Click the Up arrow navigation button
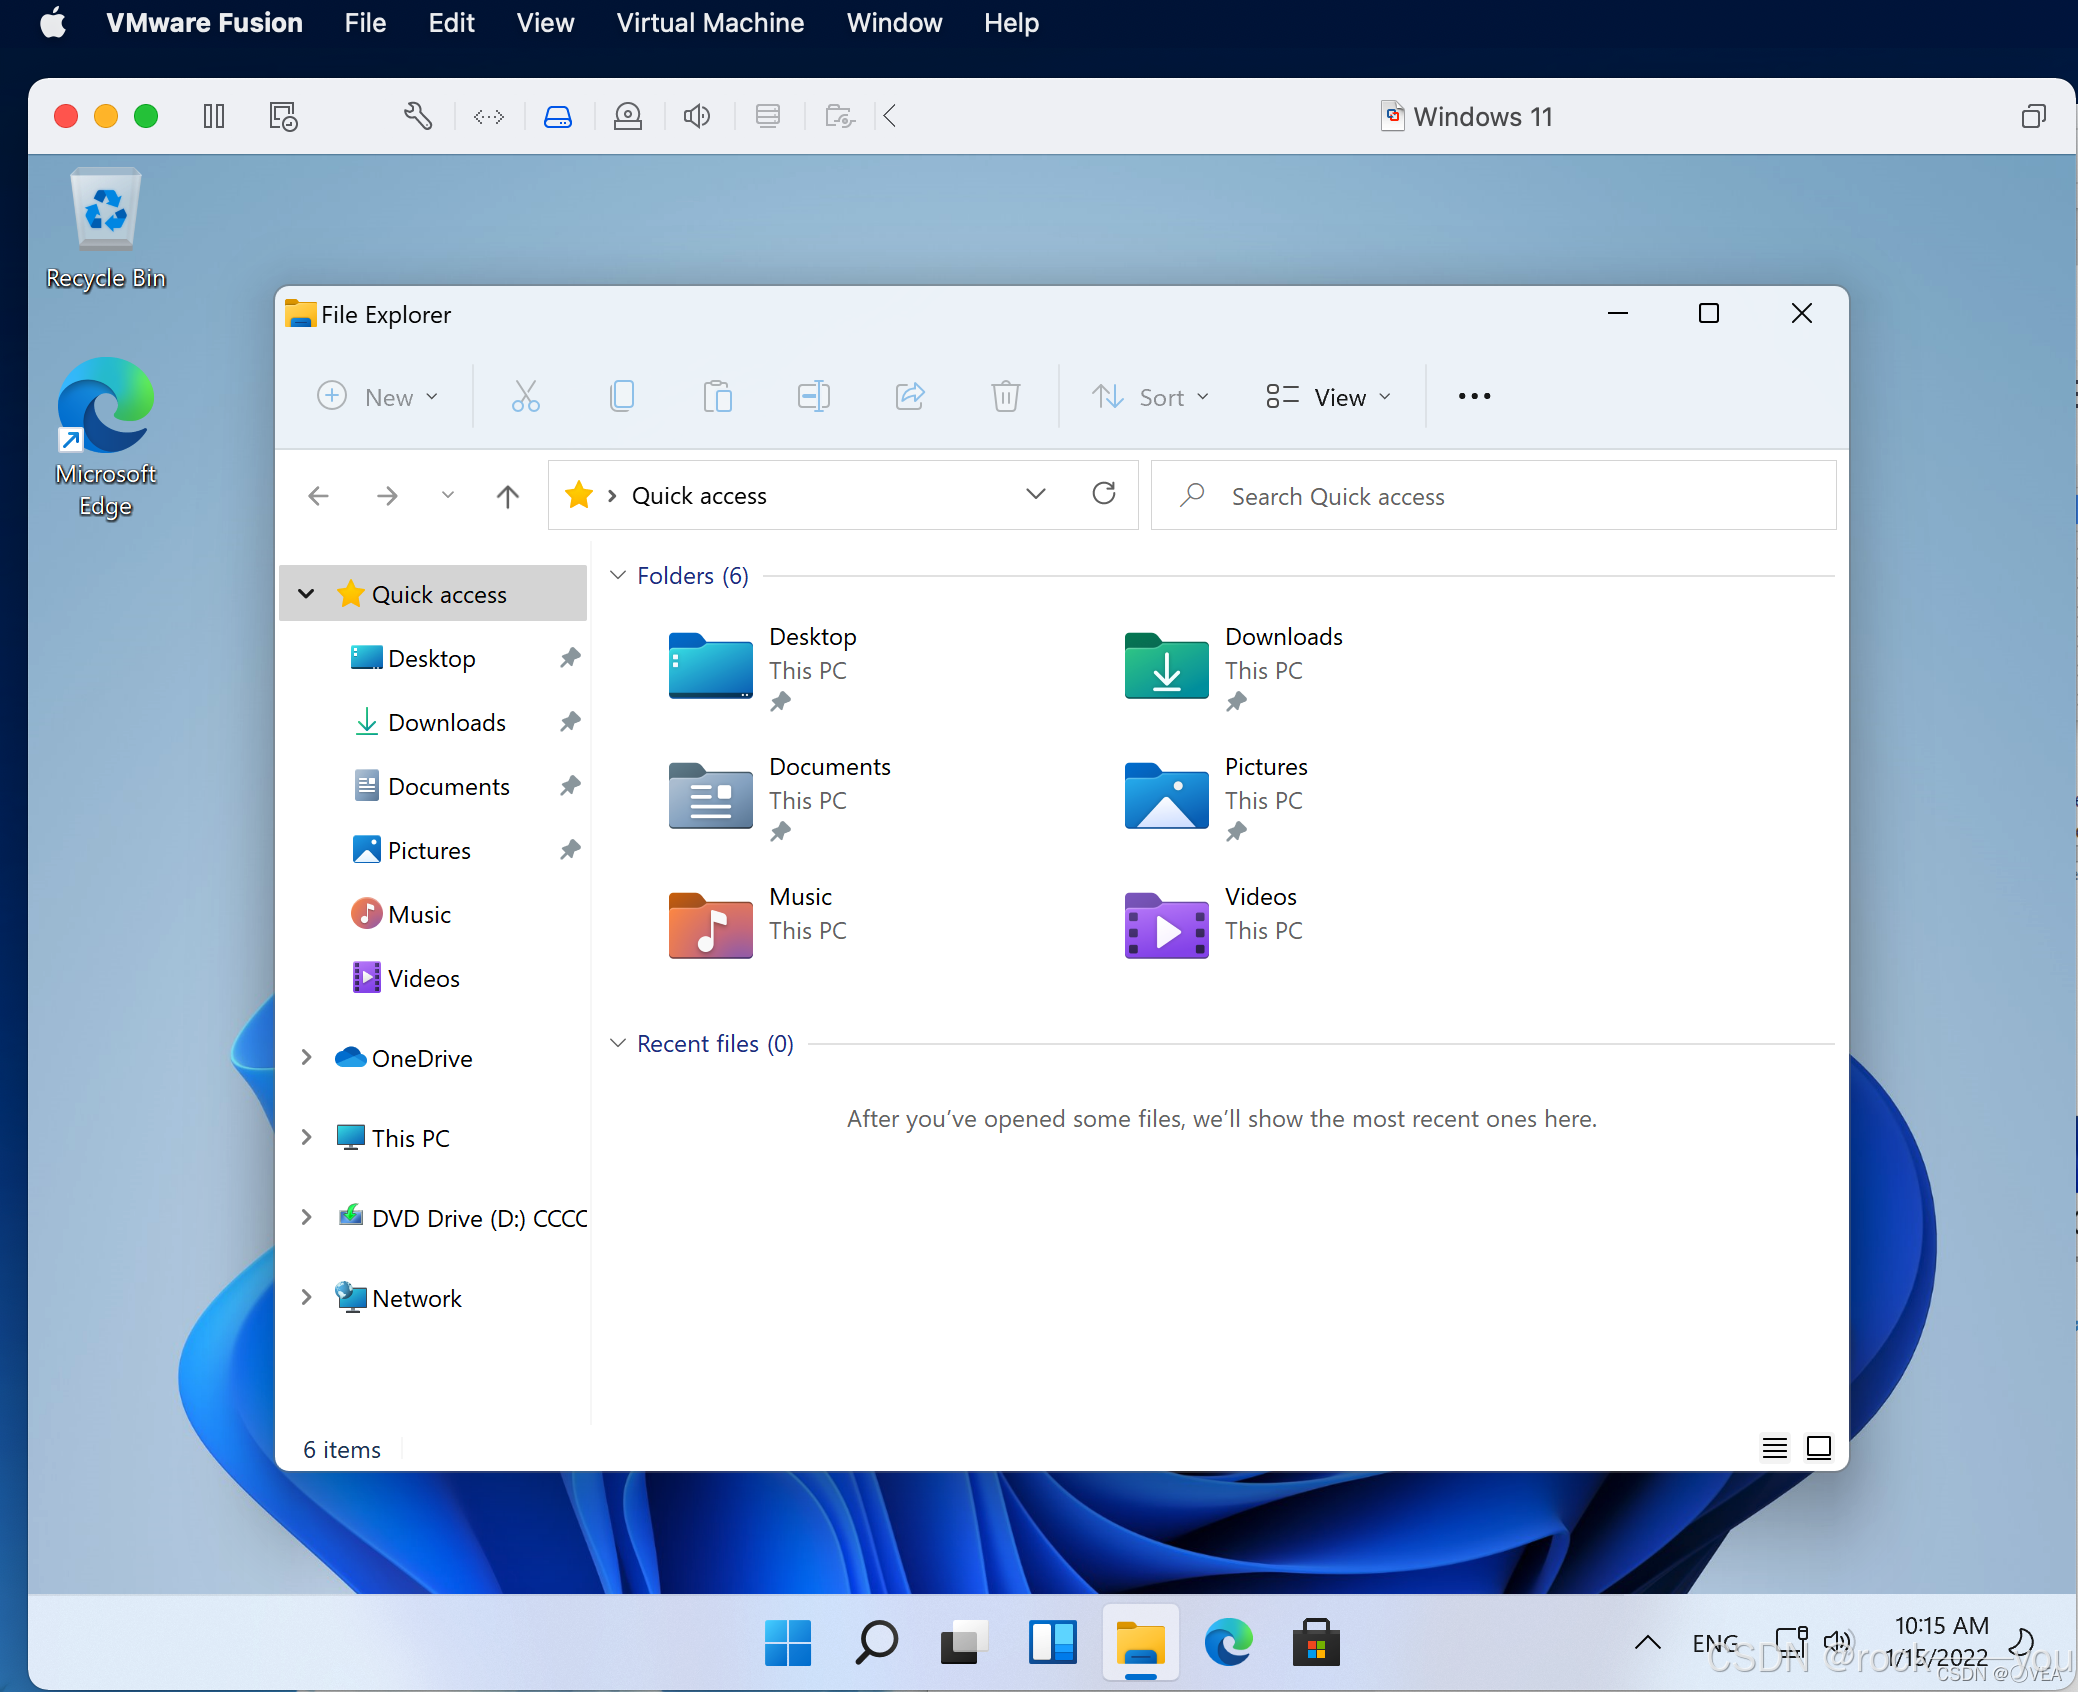Screen dimensions: 2078x1692 tap(508, 496)
